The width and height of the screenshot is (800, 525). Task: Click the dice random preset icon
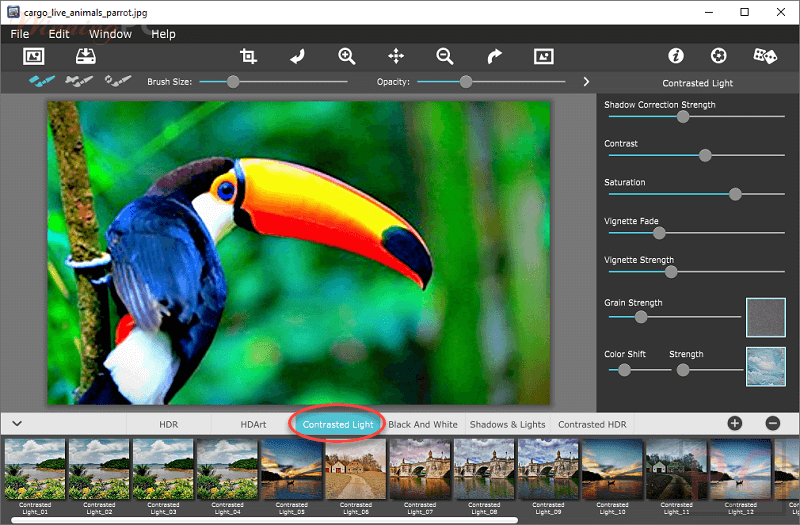point(765,56)
